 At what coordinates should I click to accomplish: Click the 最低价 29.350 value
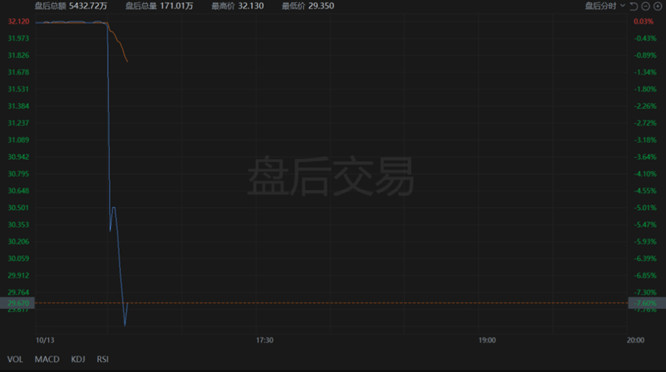pyautogui.click(x=308, y=6)
